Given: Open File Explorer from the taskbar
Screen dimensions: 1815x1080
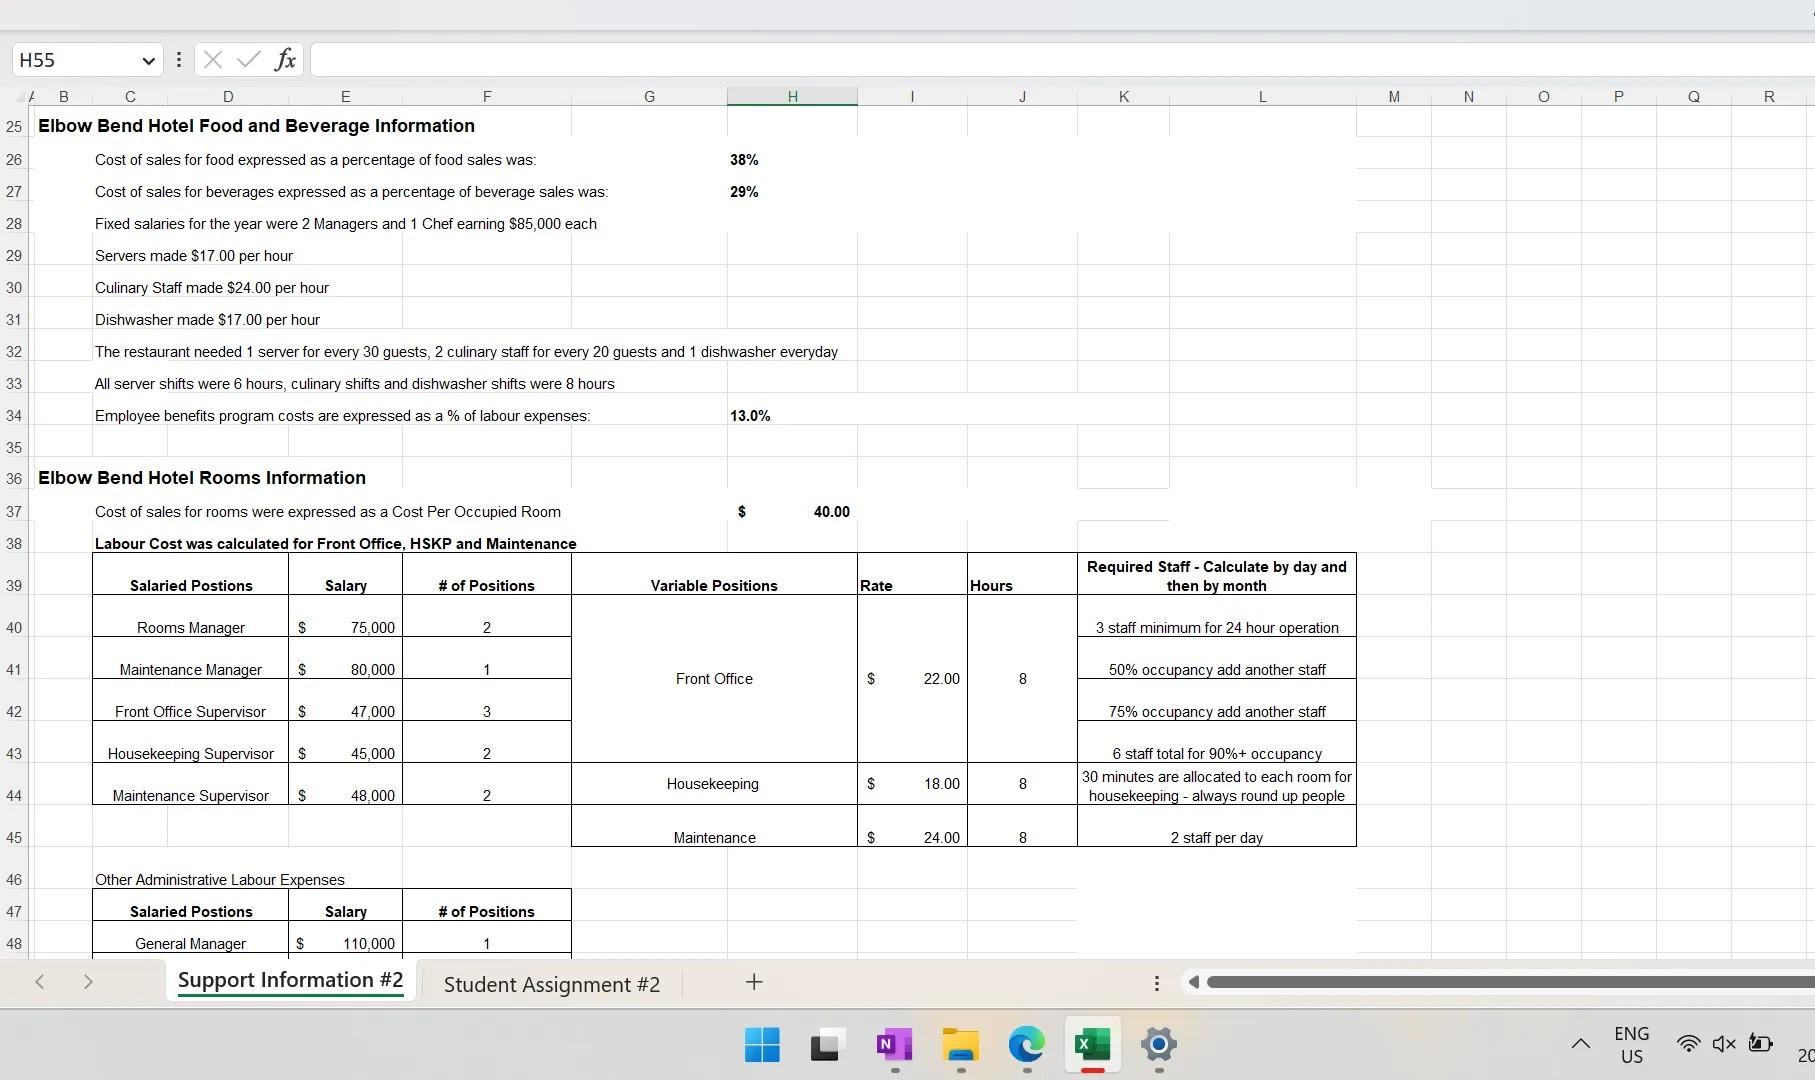Looking at the screenshot, I should (x=960, y=1045).
